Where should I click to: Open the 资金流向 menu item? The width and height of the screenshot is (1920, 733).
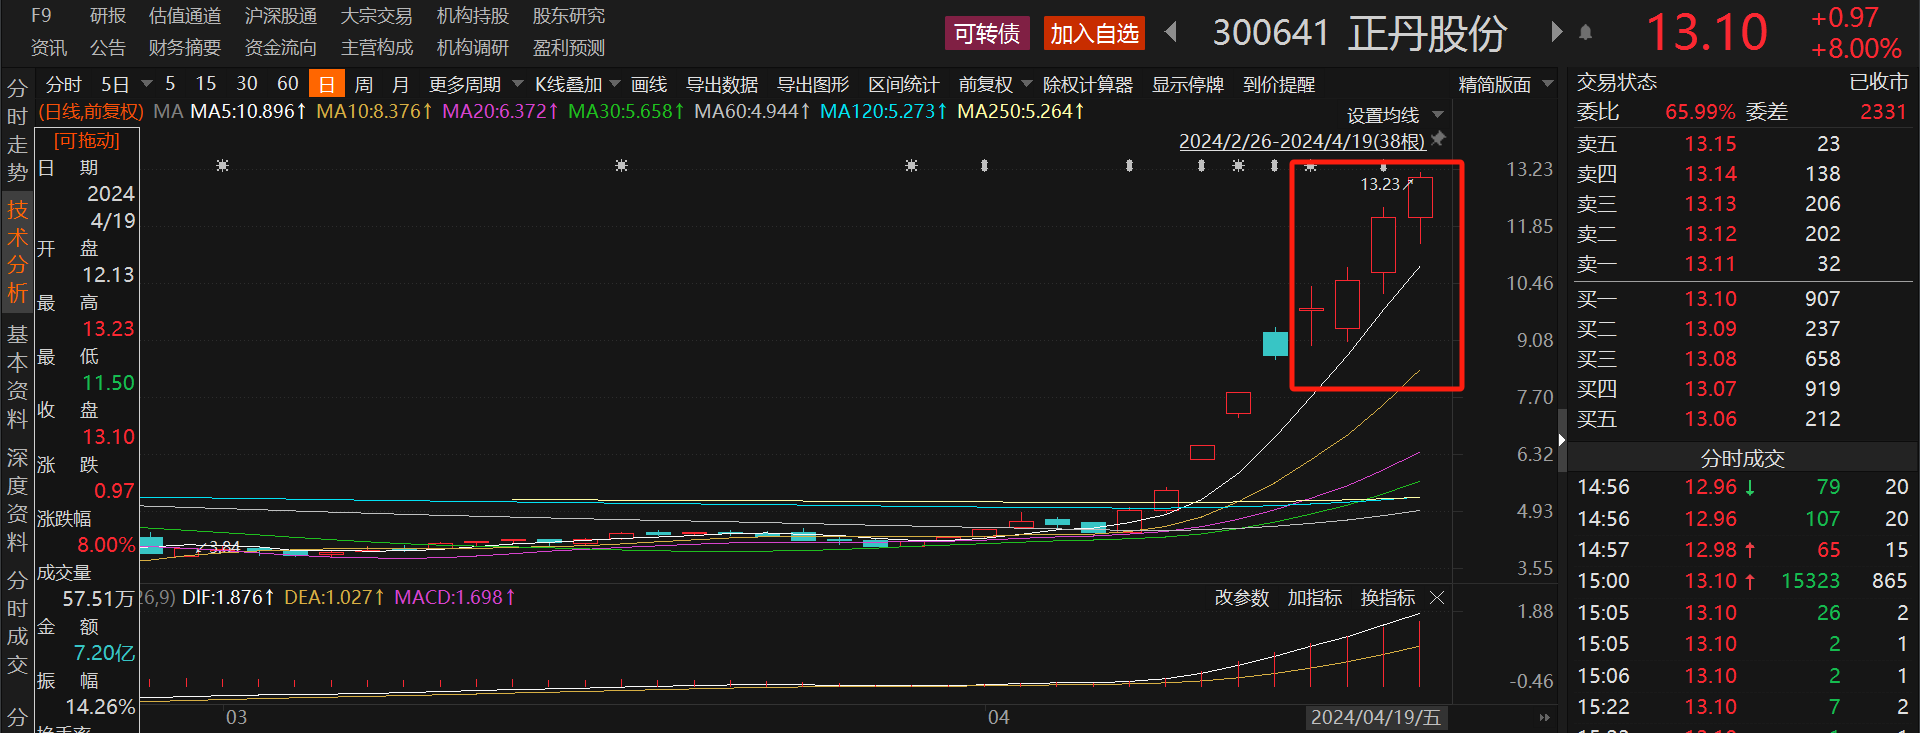click(x=280, y=47)
